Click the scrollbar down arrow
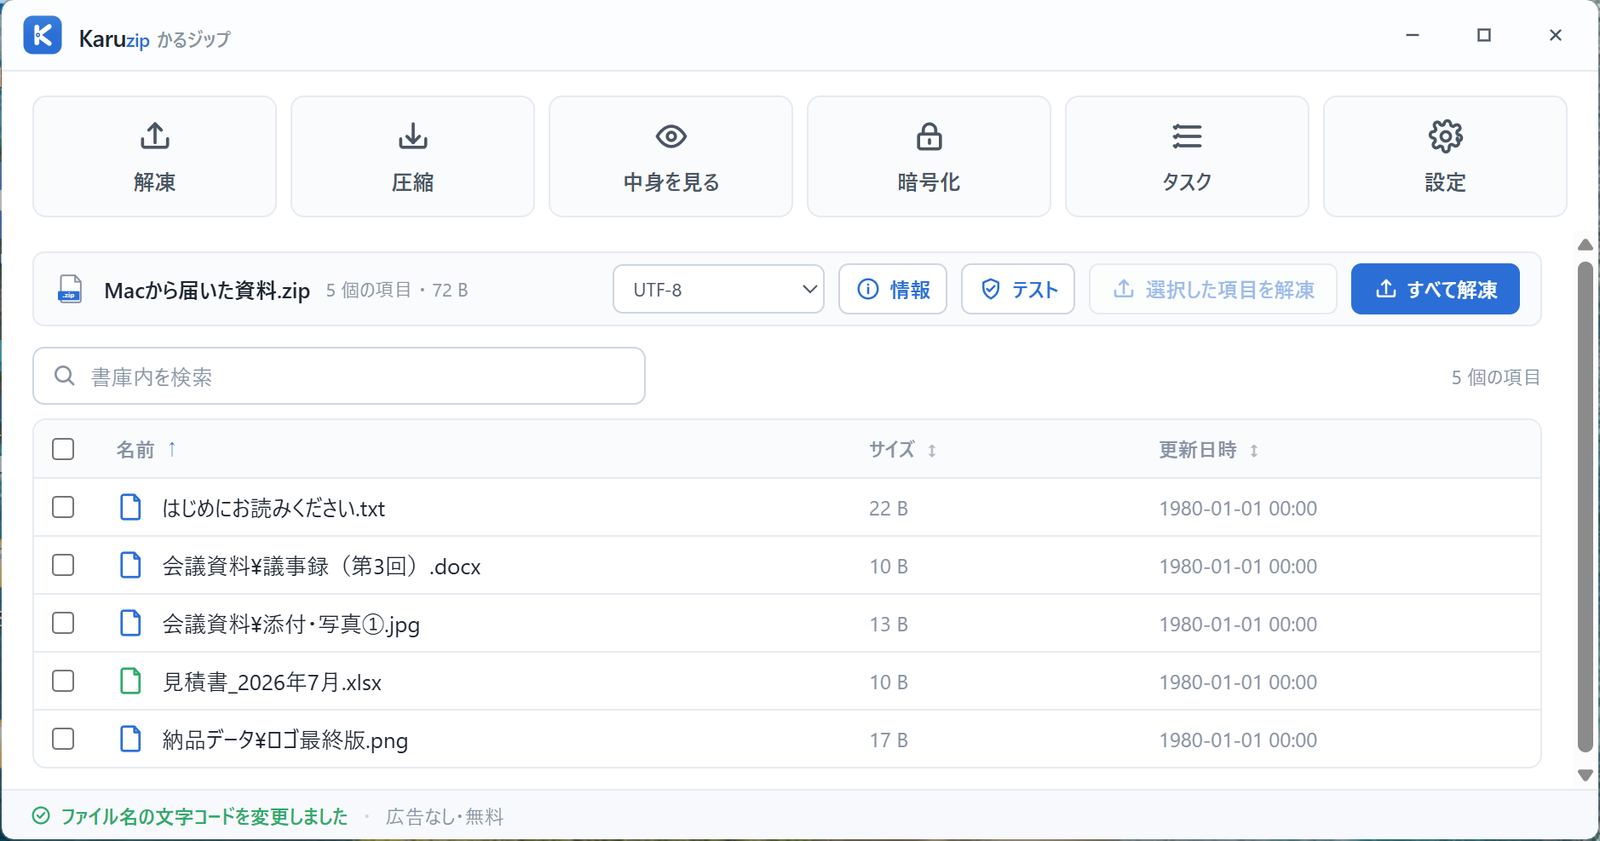Screen dimensions: 1600x841 [1585, 775]
